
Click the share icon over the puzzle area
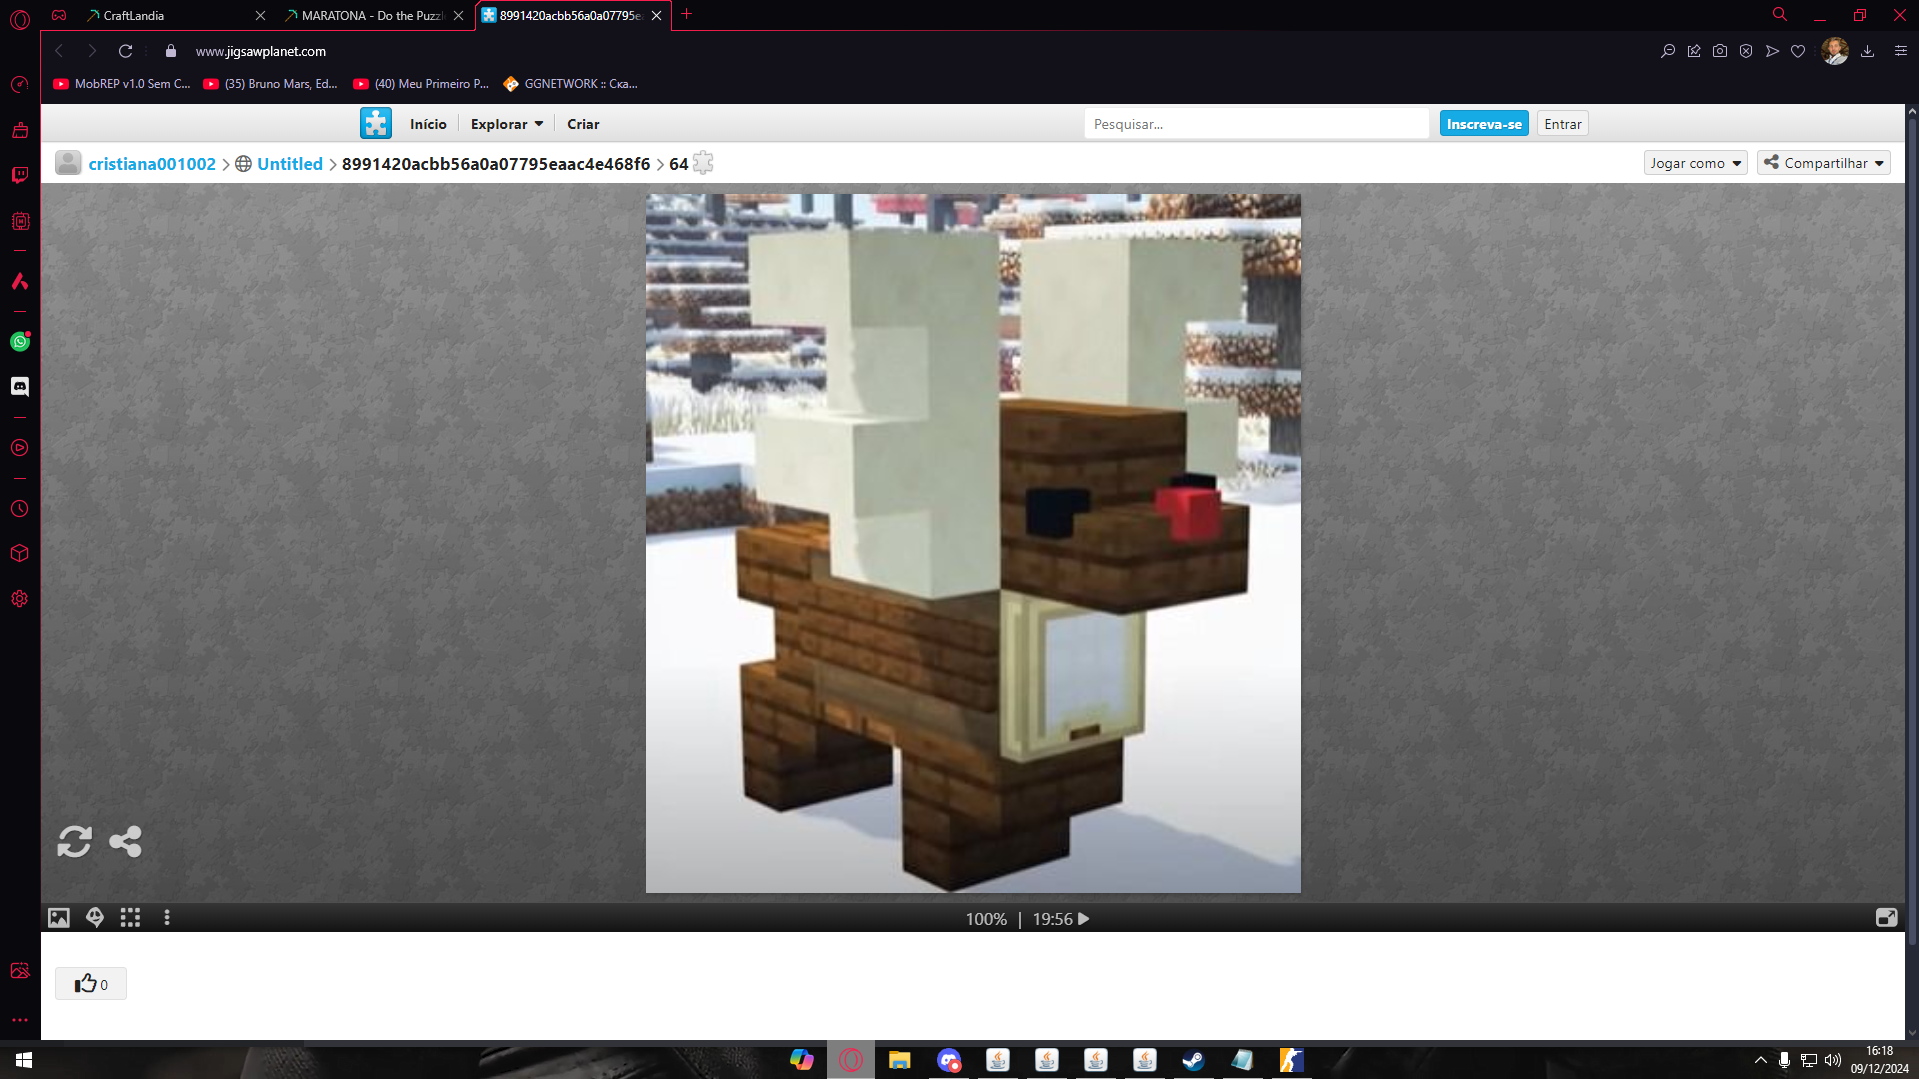click(x=125, y=841)
